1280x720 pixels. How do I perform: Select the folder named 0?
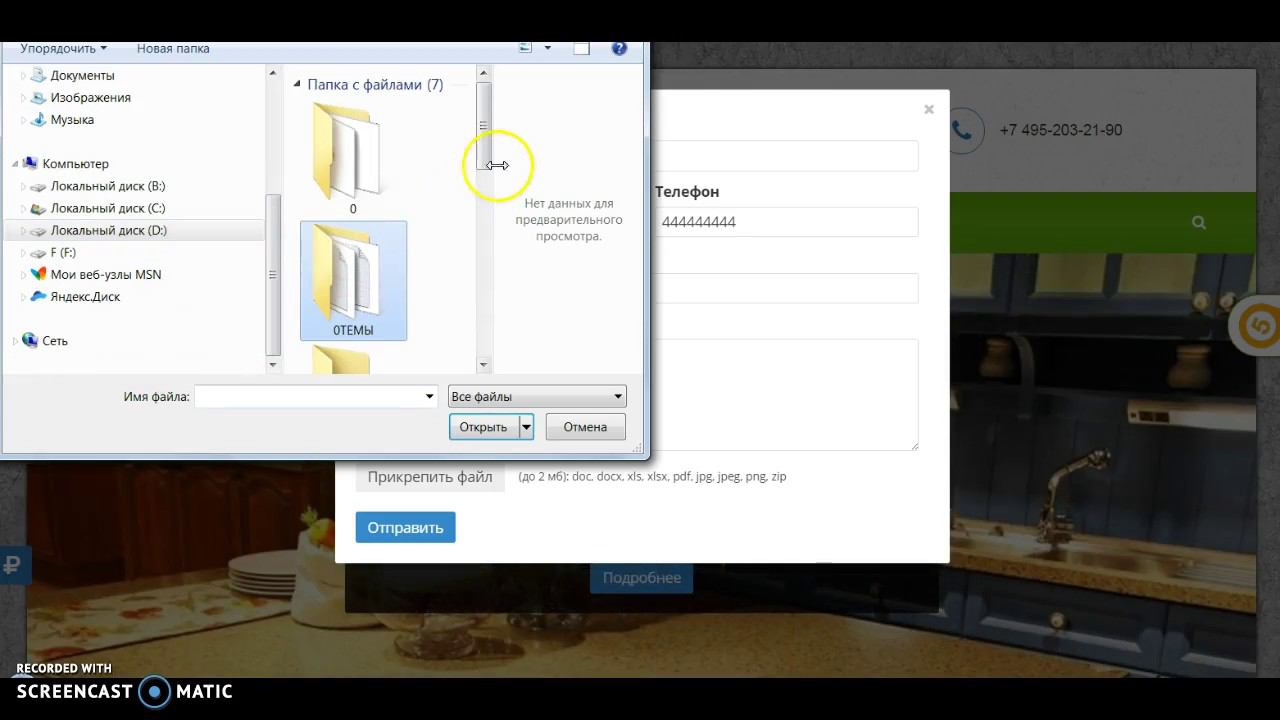pos(352,160)
